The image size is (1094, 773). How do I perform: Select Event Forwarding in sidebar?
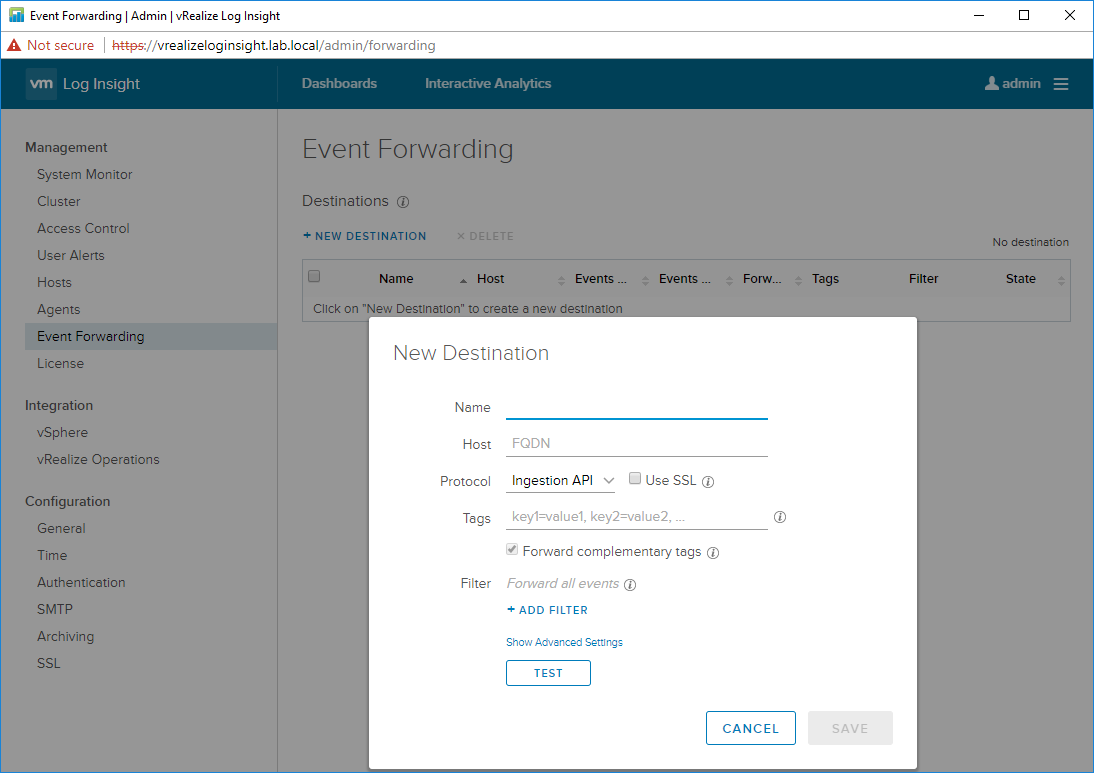151,336
